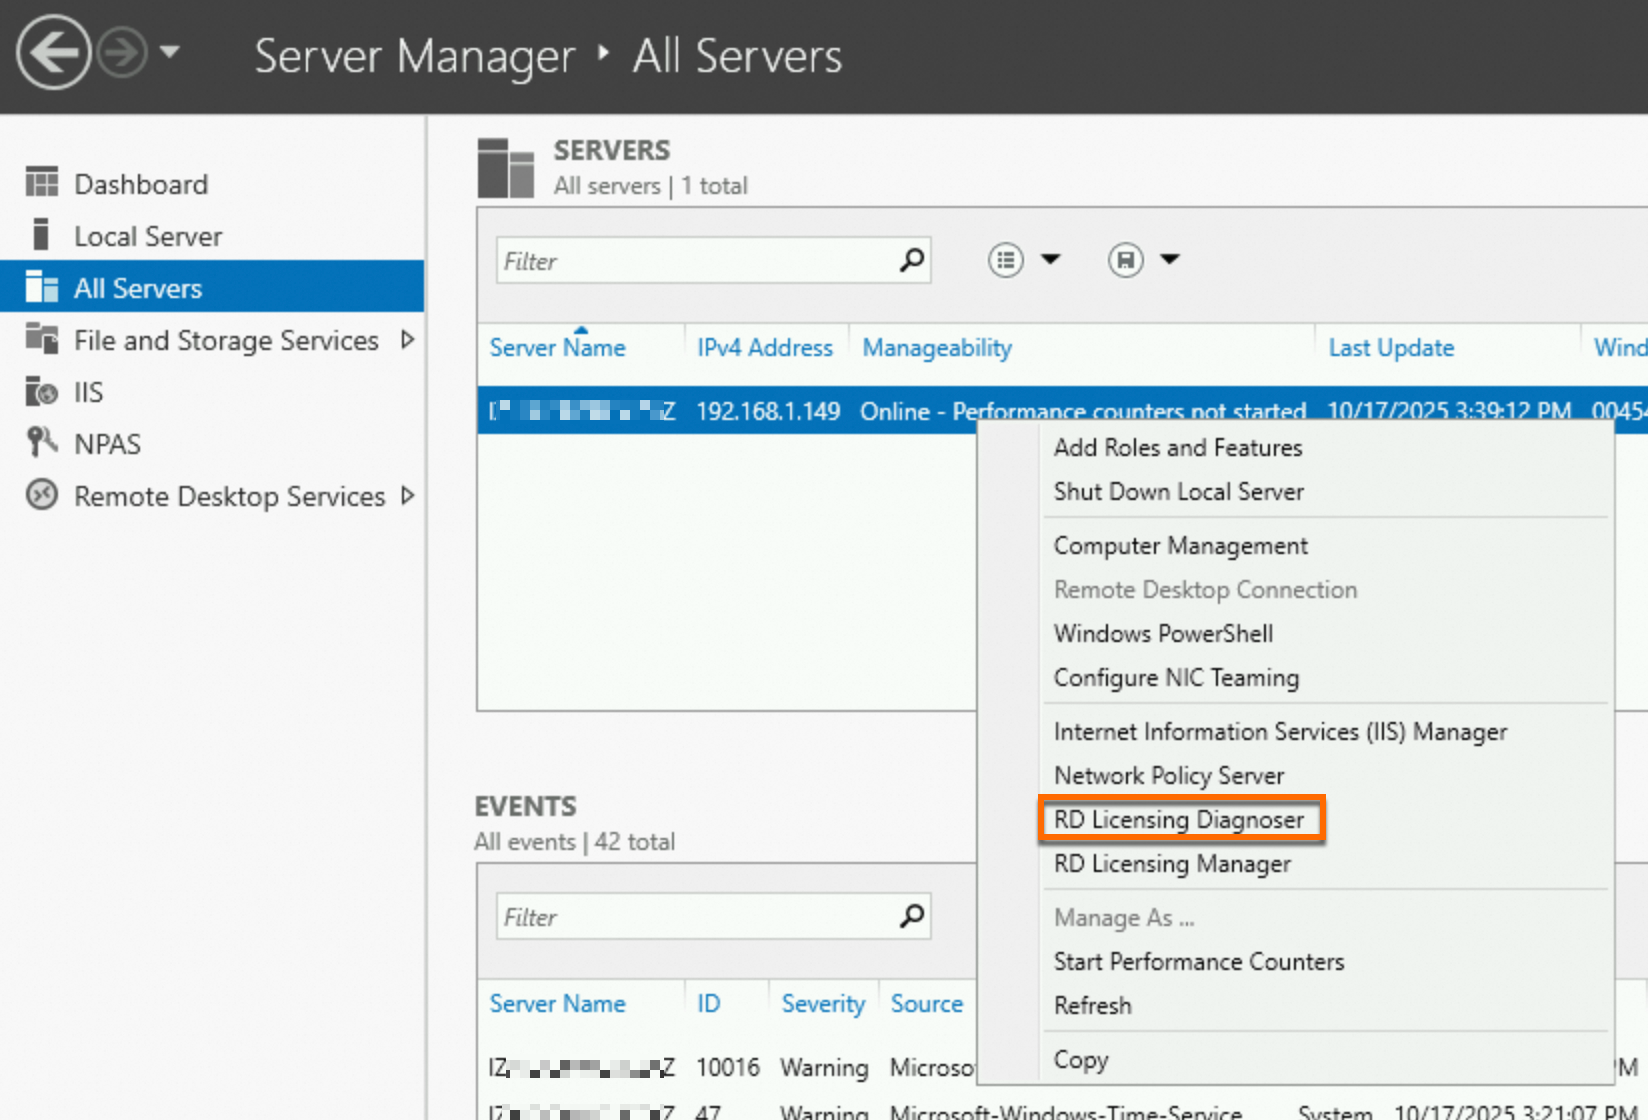Open the filter criteria dropdown arrow
1648x1120 pixels.
(x=1050, y=259)
